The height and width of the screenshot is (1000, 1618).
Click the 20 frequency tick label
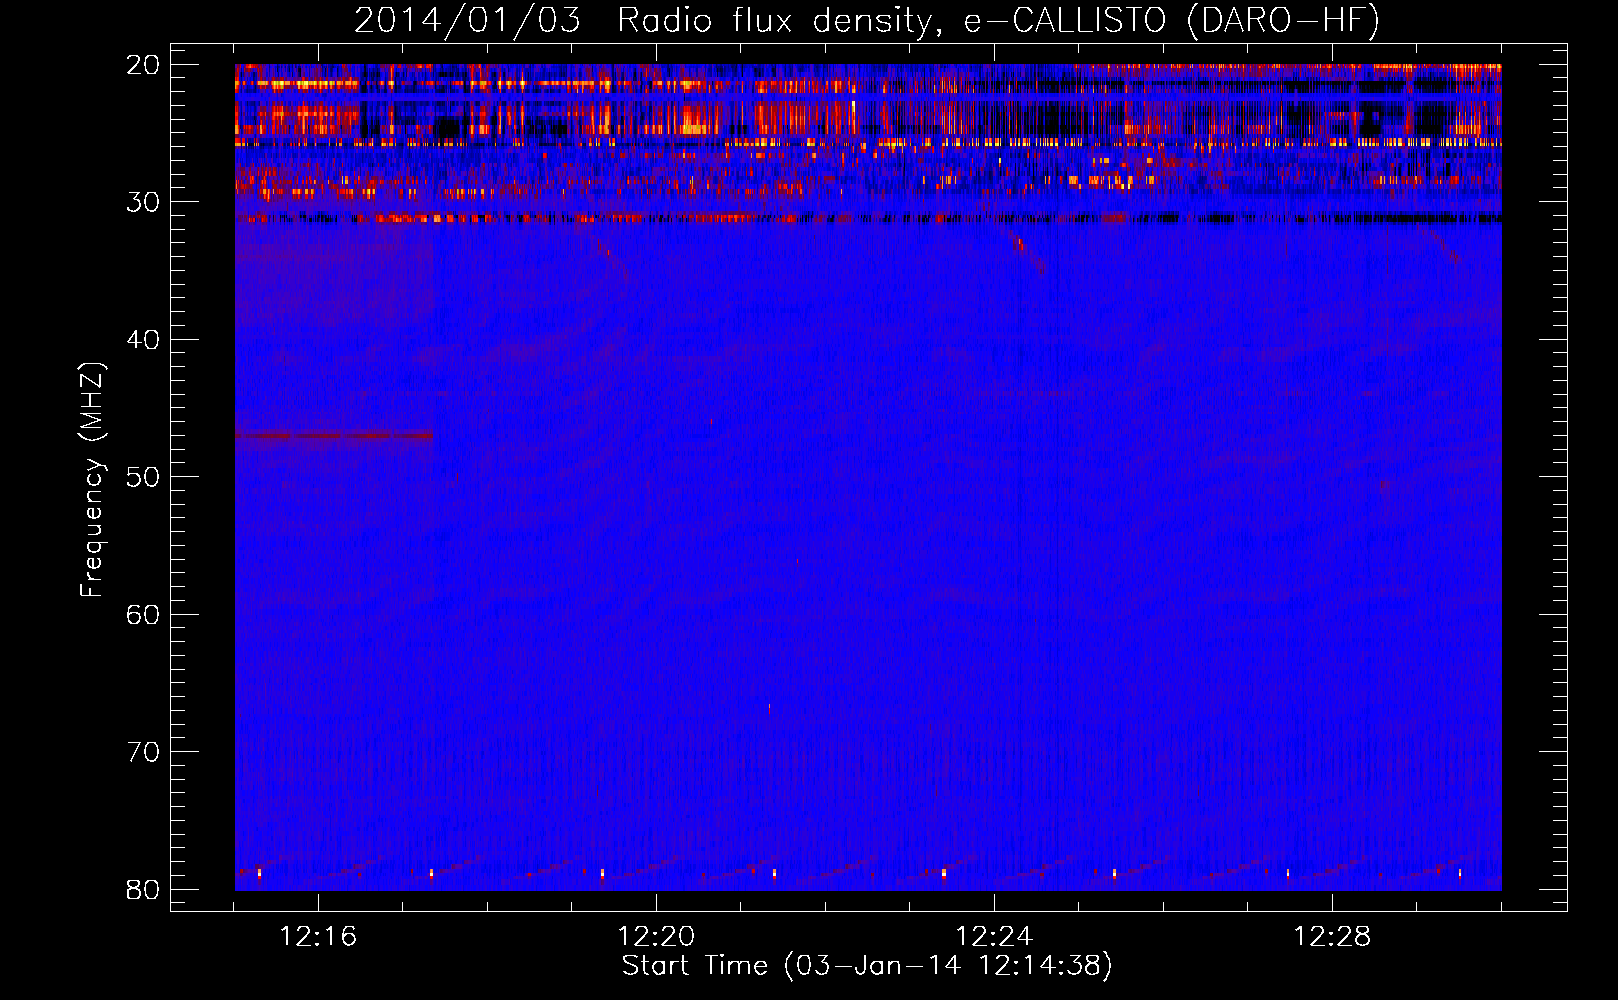144,65
